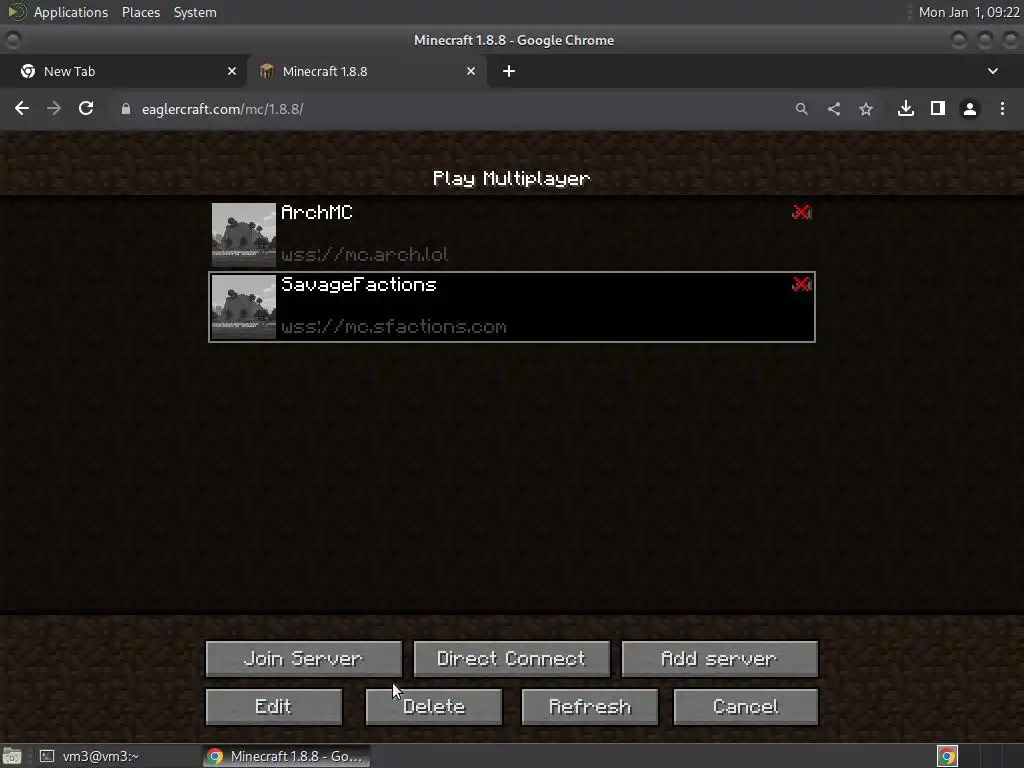The image size is (1024, 768).
Task: Open Chrome downloads icon
Action: [906, 108]
